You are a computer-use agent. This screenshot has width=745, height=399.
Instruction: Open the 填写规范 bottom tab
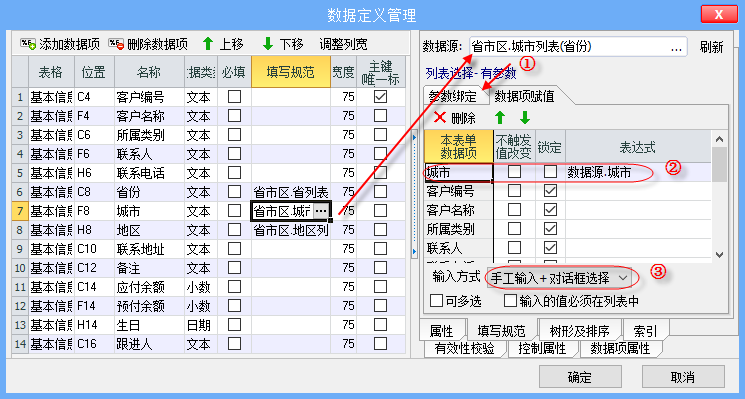[x=501, y=331]
